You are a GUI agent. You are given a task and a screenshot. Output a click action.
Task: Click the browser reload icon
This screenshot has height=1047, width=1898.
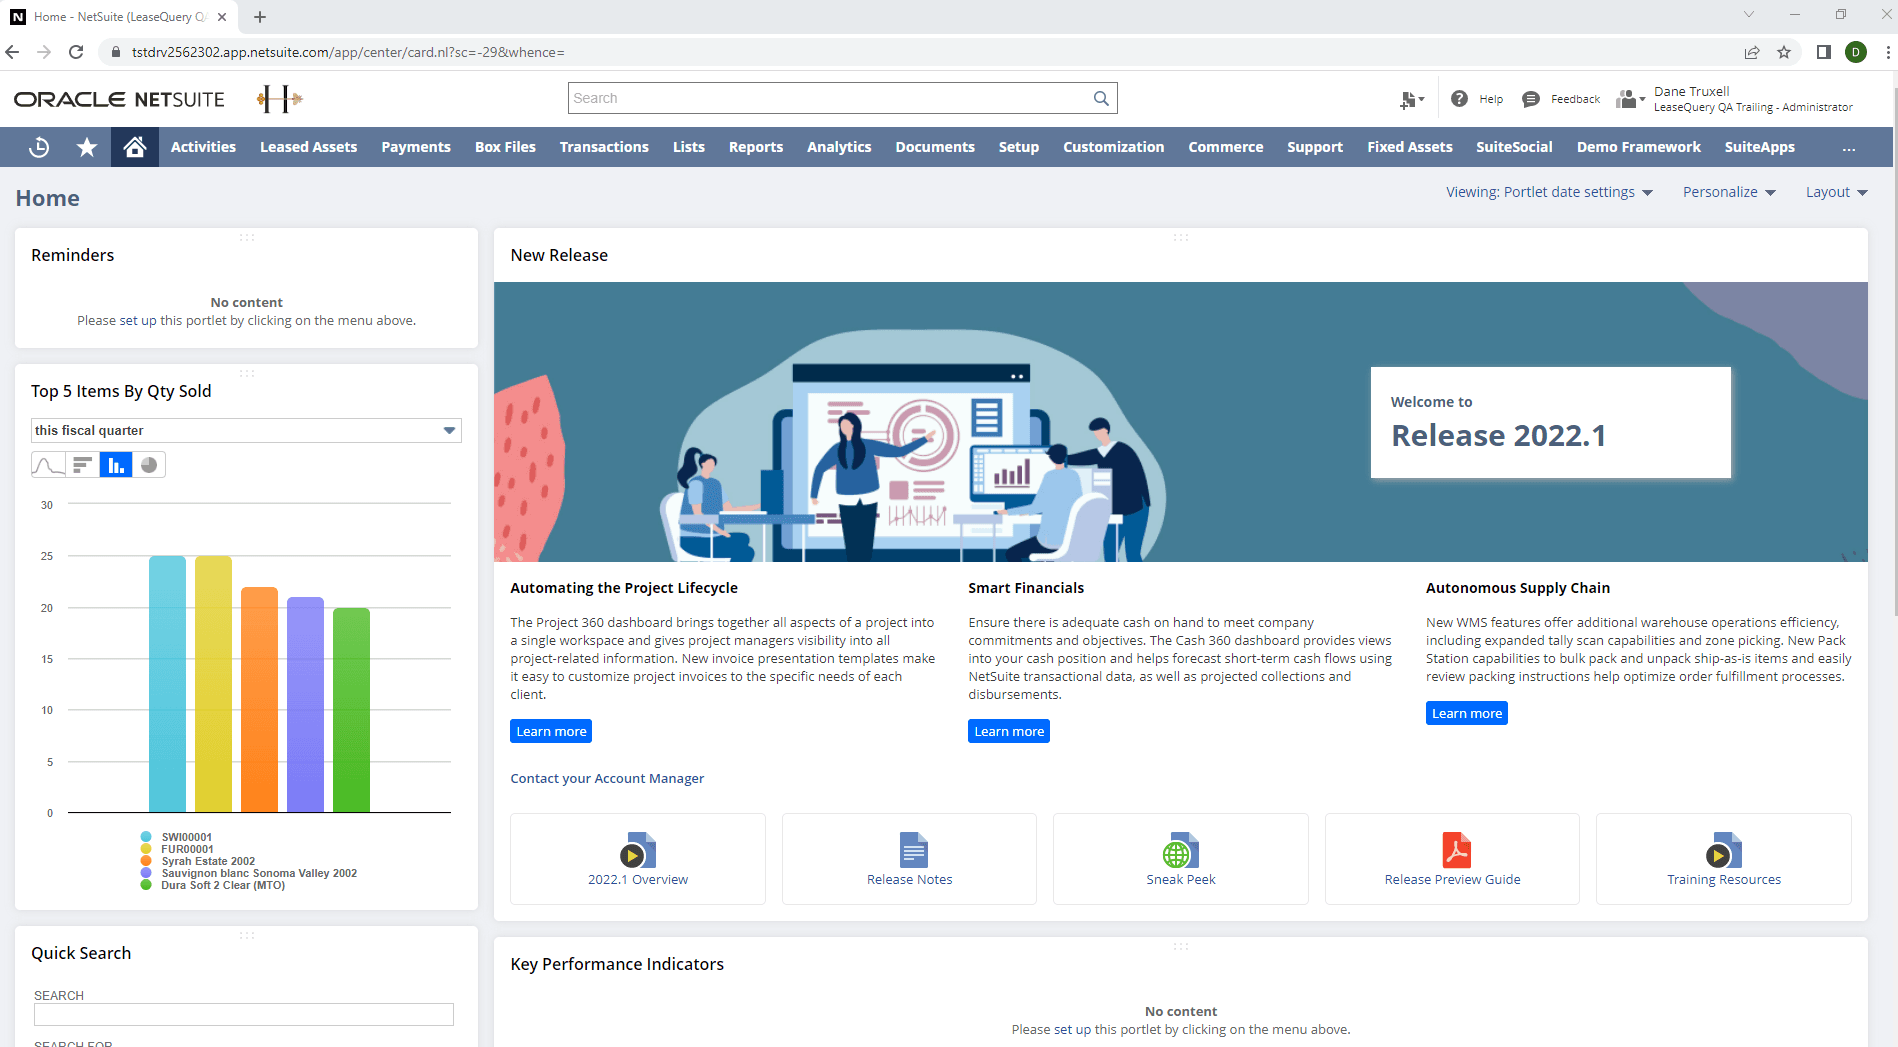pyautogui.click(x=76, y=52)
